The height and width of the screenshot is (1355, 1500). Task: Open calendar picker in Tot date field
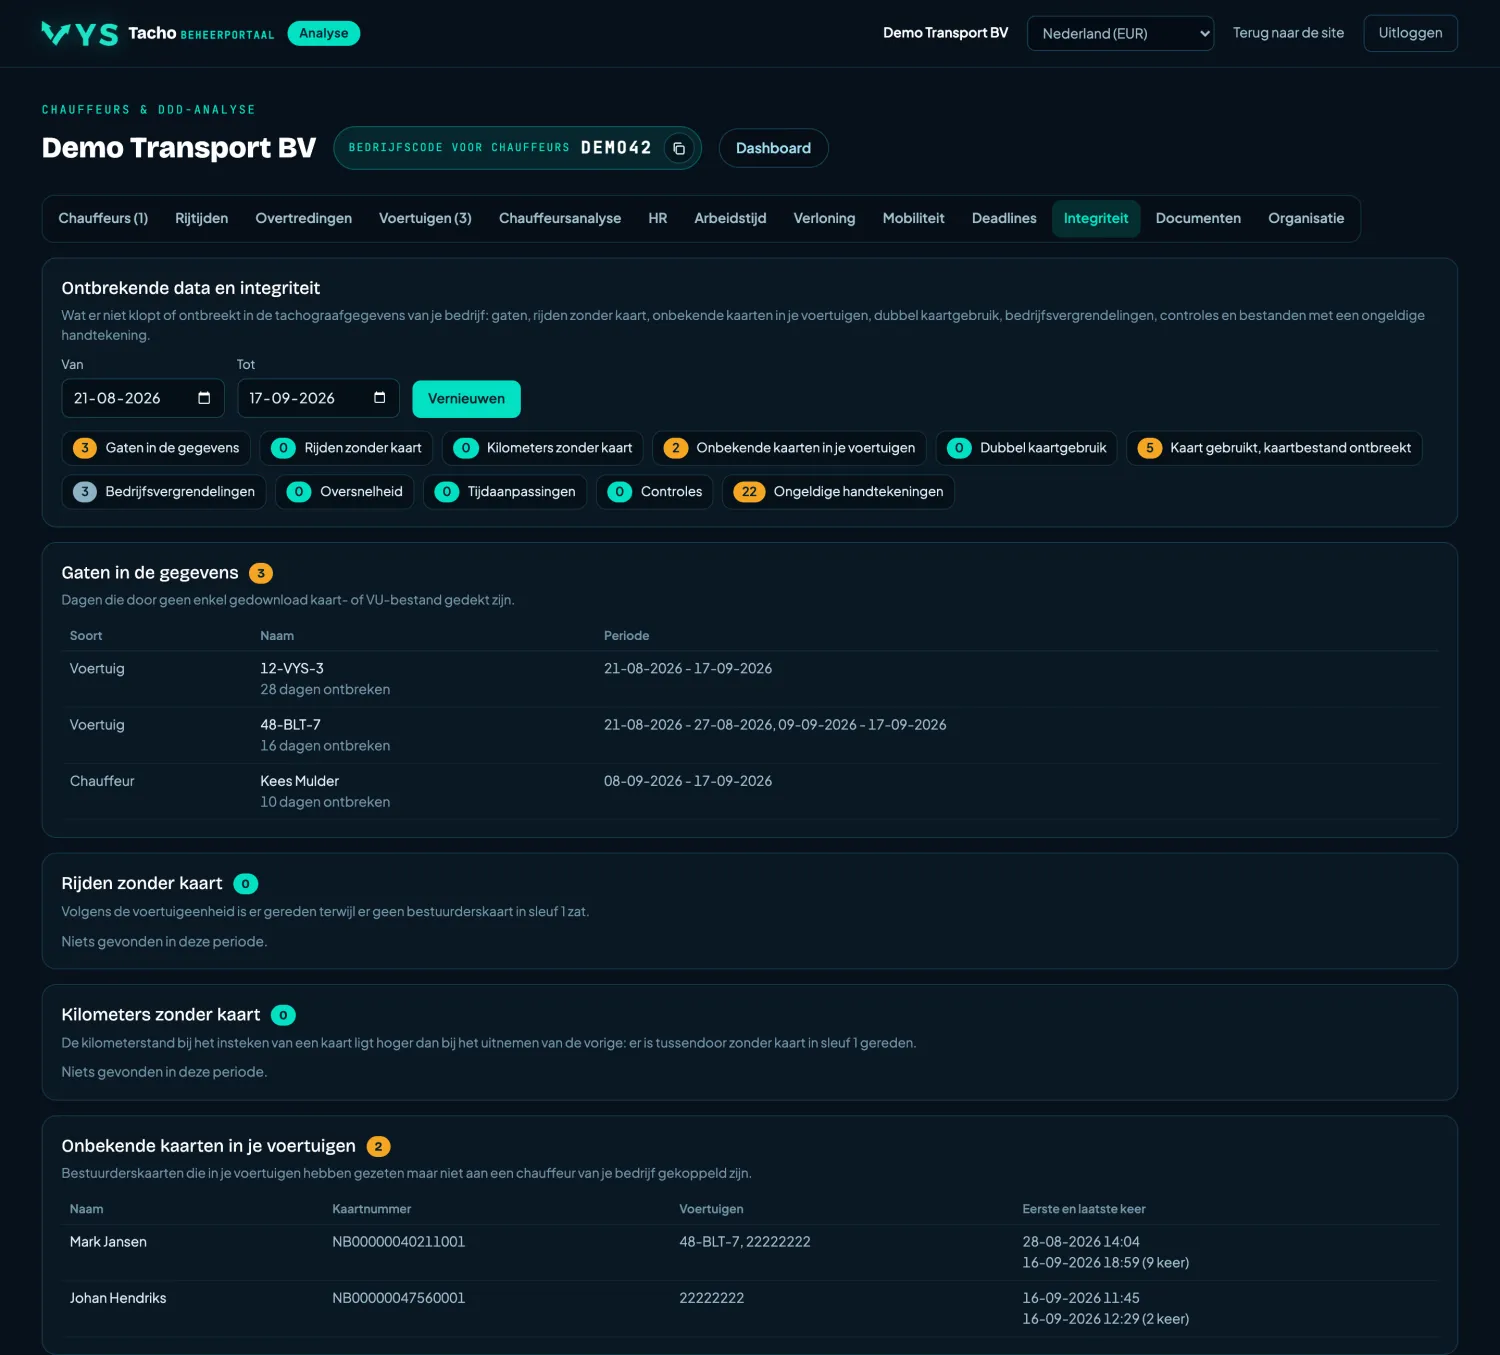click(x=380, y=398)
